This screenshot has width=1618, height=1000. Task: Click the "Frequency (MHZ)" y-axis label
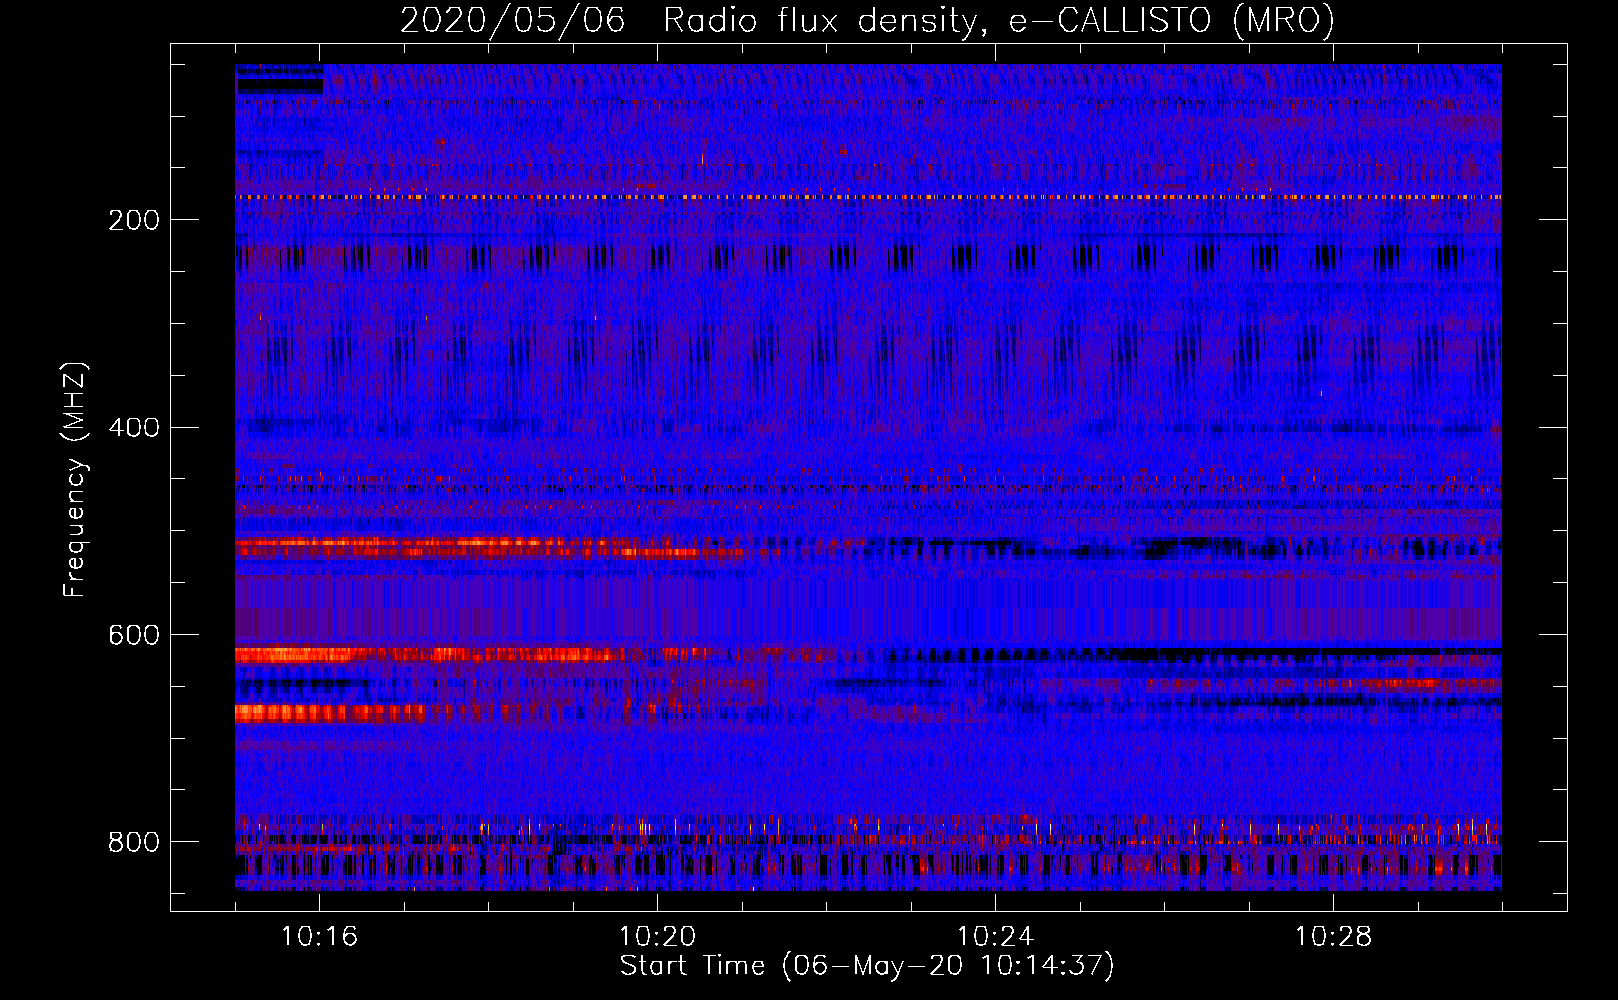click(x=75, y=479)
